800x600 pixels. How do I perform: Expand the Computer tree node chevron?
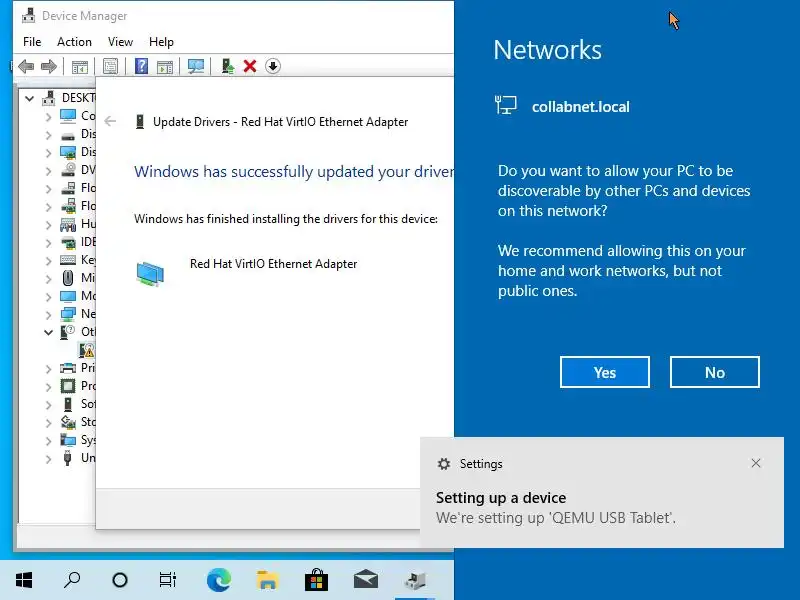point(48,117)
